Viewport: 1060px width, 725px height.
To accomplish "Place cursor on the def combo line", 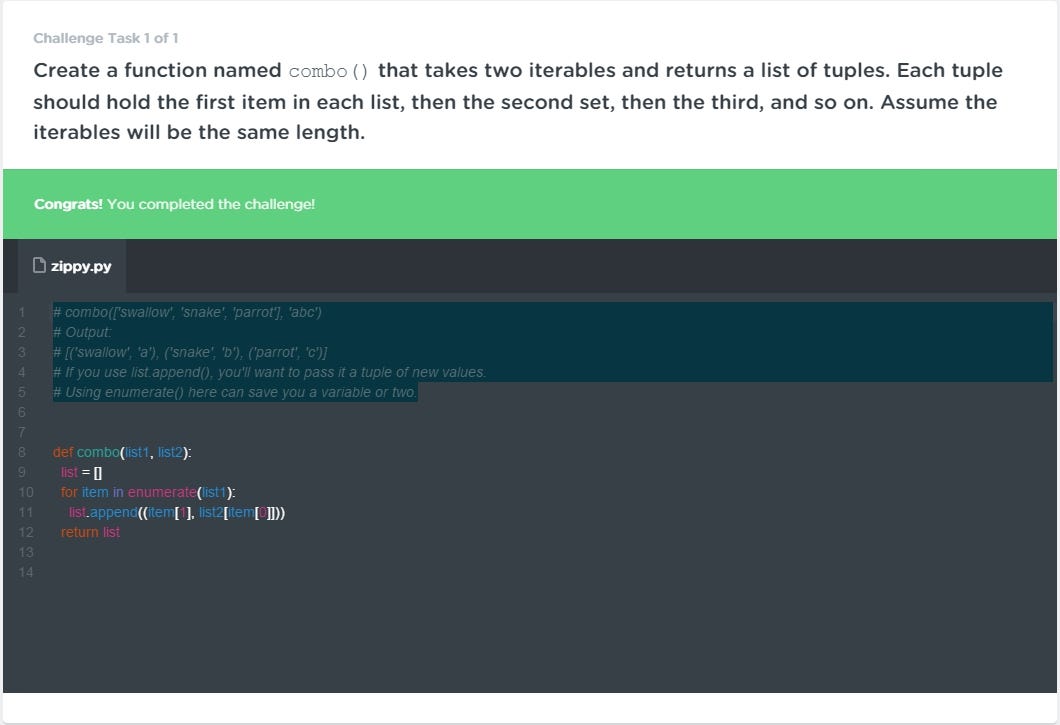I will point(120,452).
